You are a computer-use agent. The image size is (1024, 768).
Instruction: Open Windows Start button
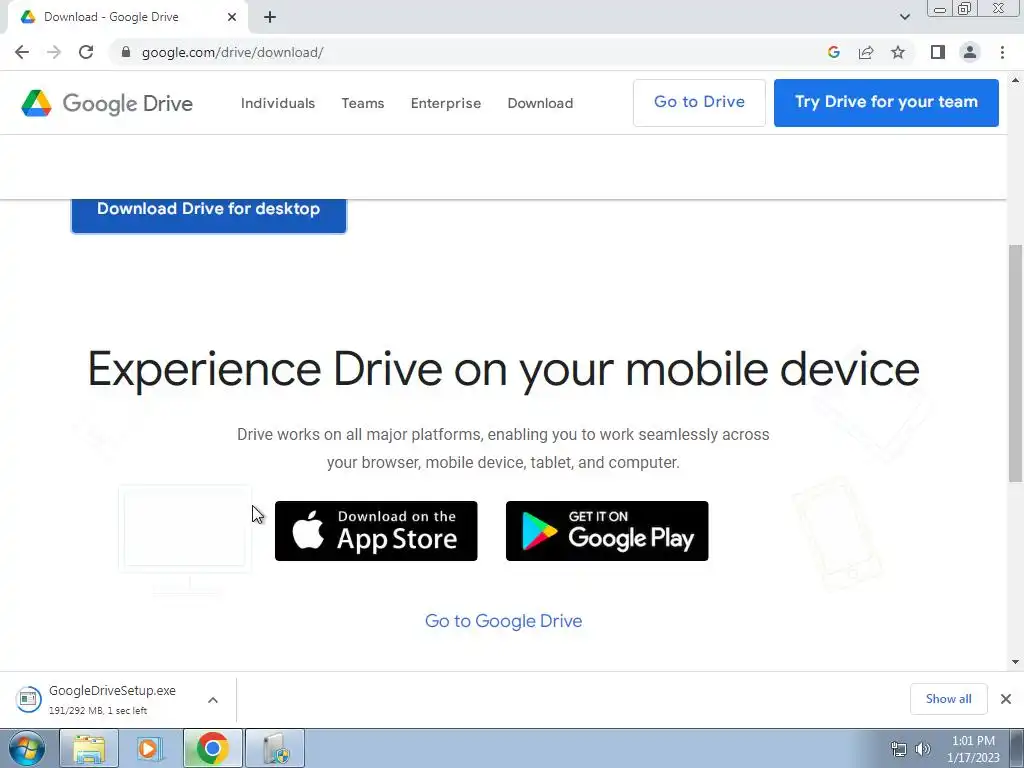[27, 749]
